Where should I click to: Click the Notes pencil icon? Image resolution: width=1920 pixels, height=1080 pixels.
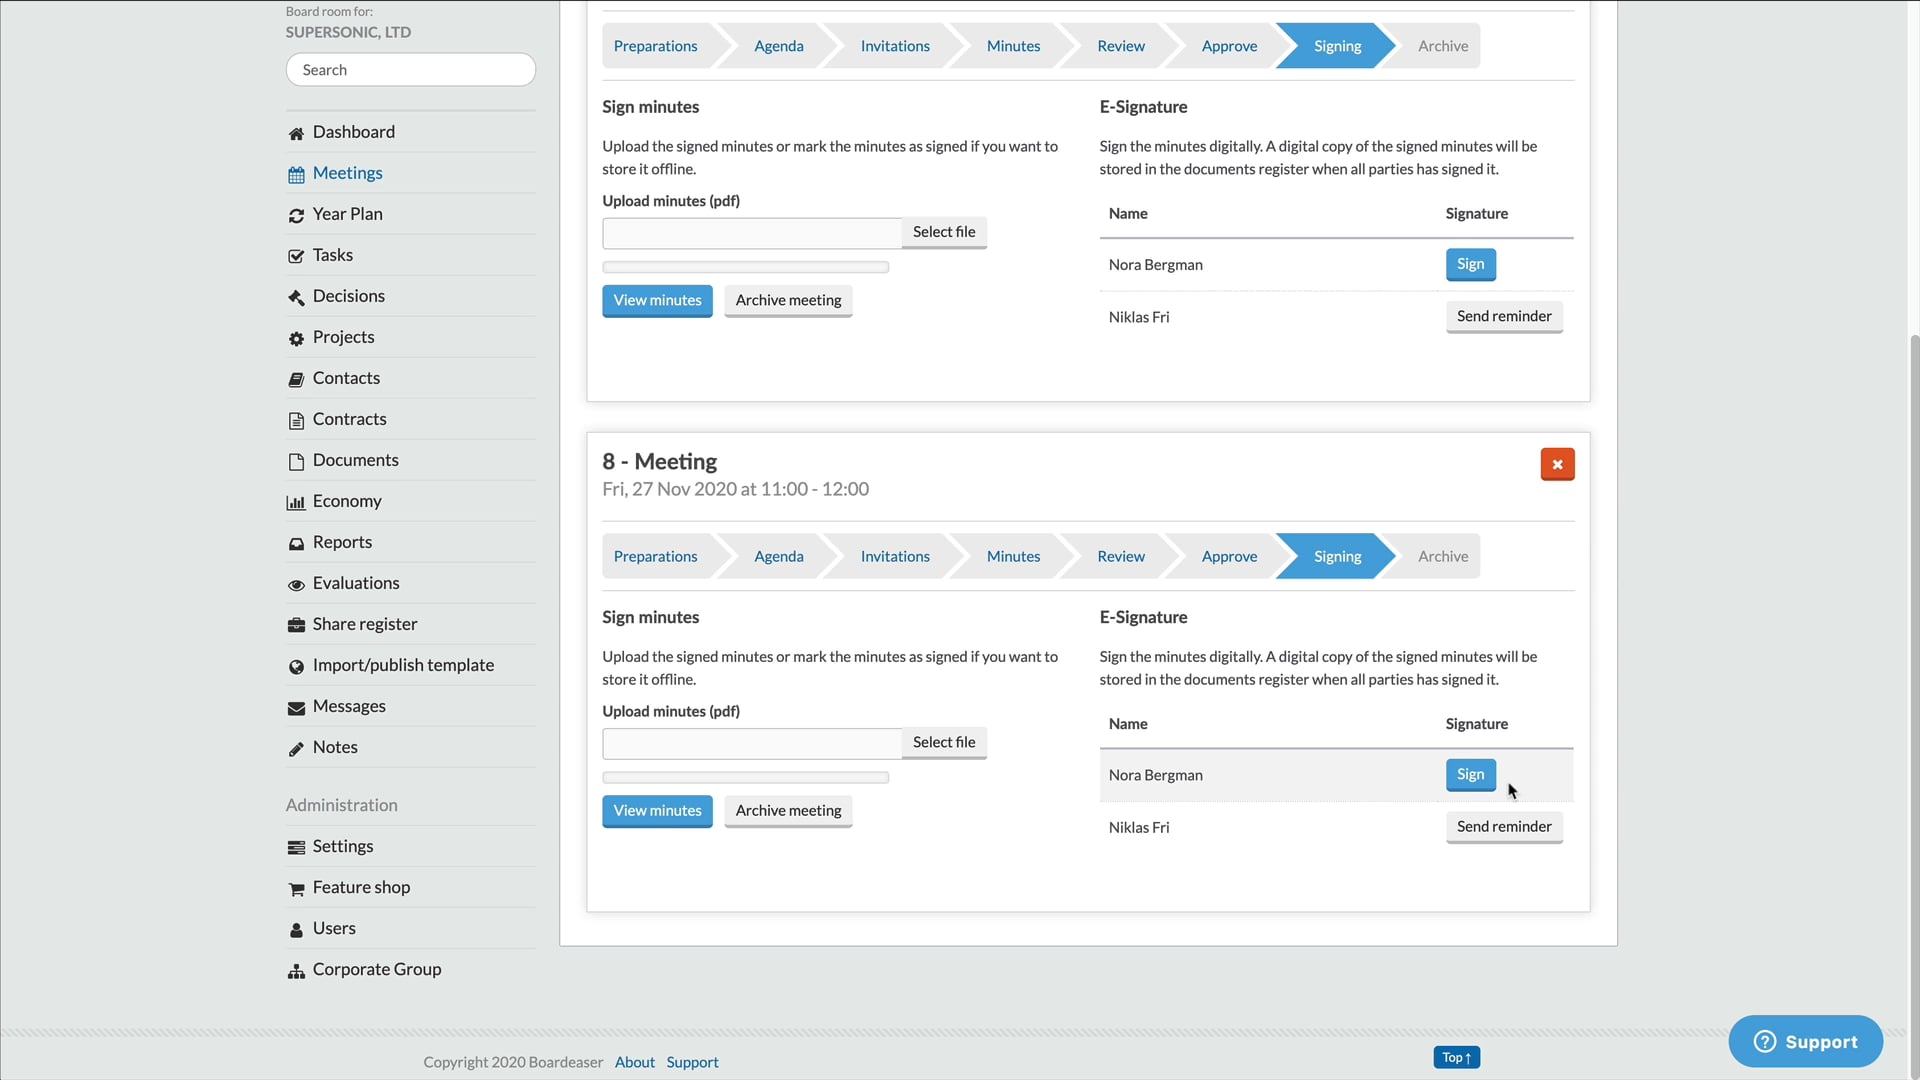coord(296,748)
